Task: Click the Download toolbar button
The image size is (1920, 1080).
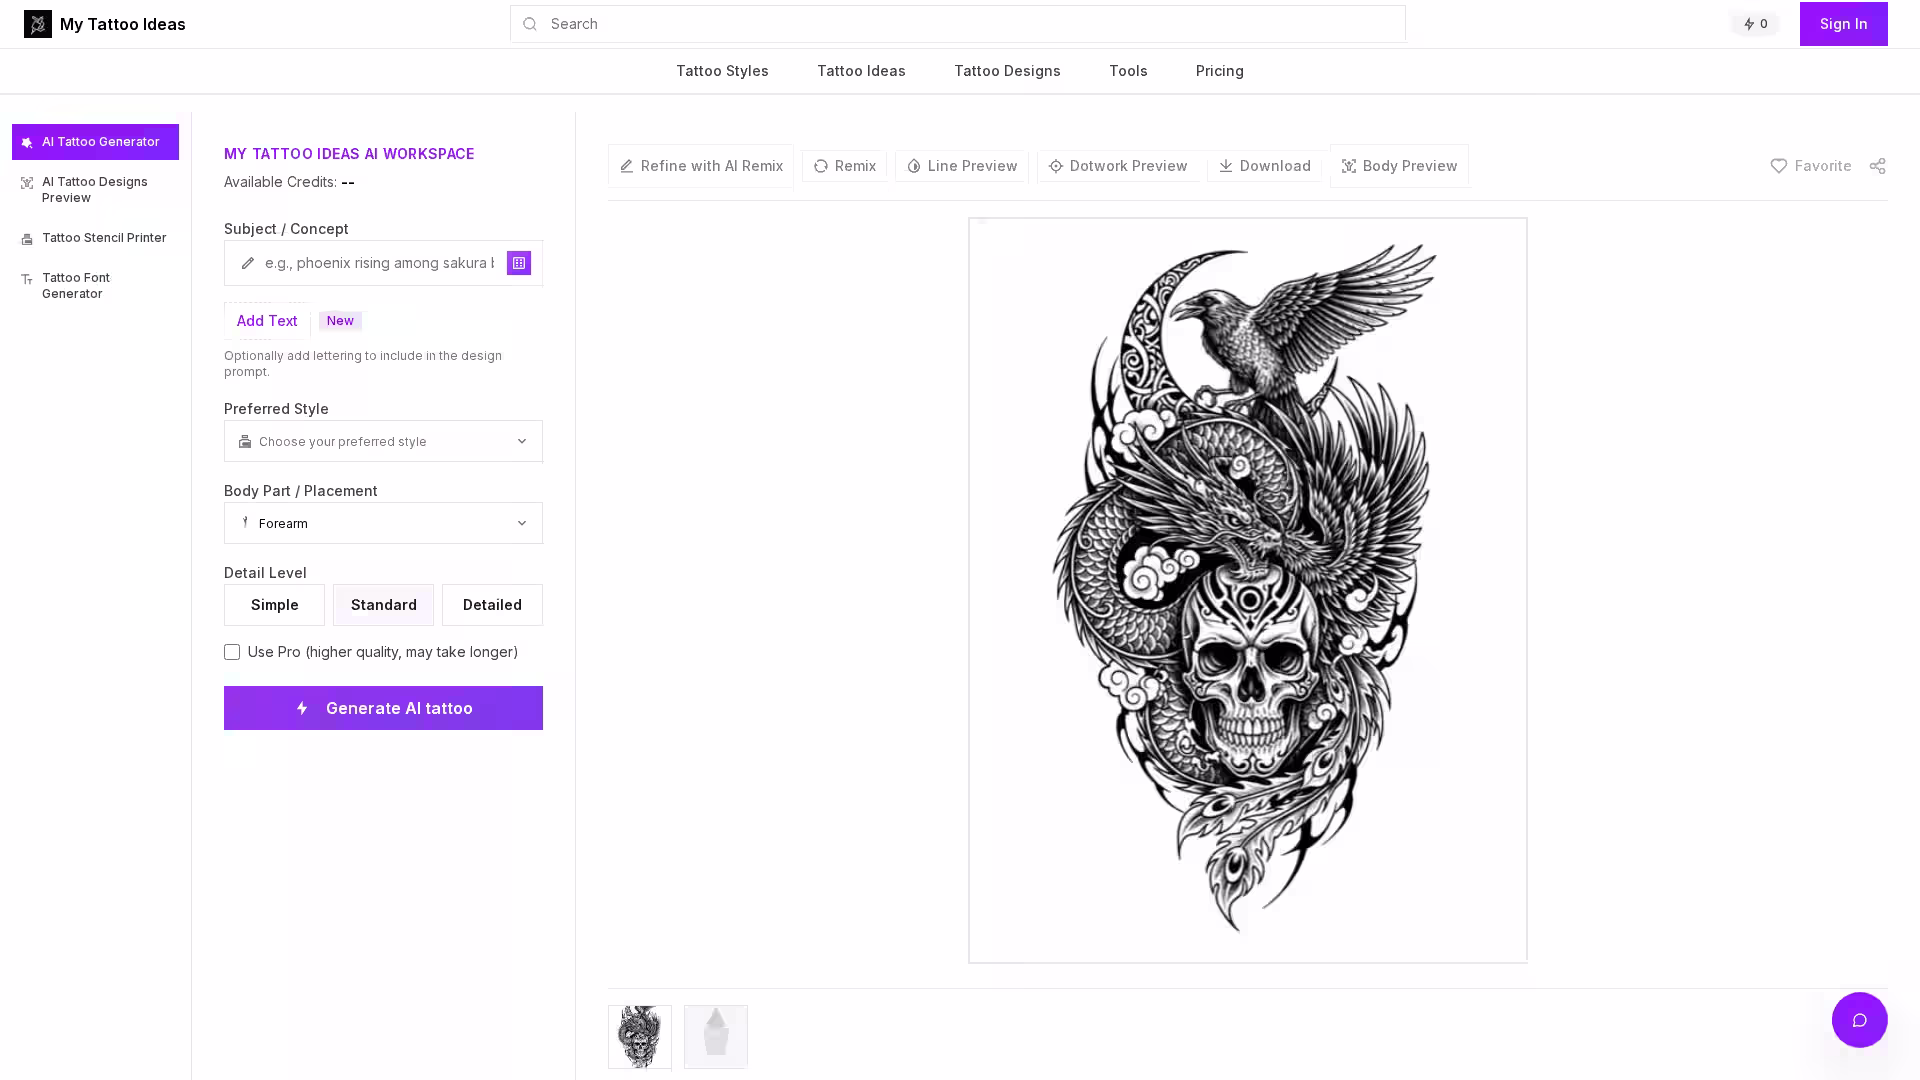Action: 1264,166
